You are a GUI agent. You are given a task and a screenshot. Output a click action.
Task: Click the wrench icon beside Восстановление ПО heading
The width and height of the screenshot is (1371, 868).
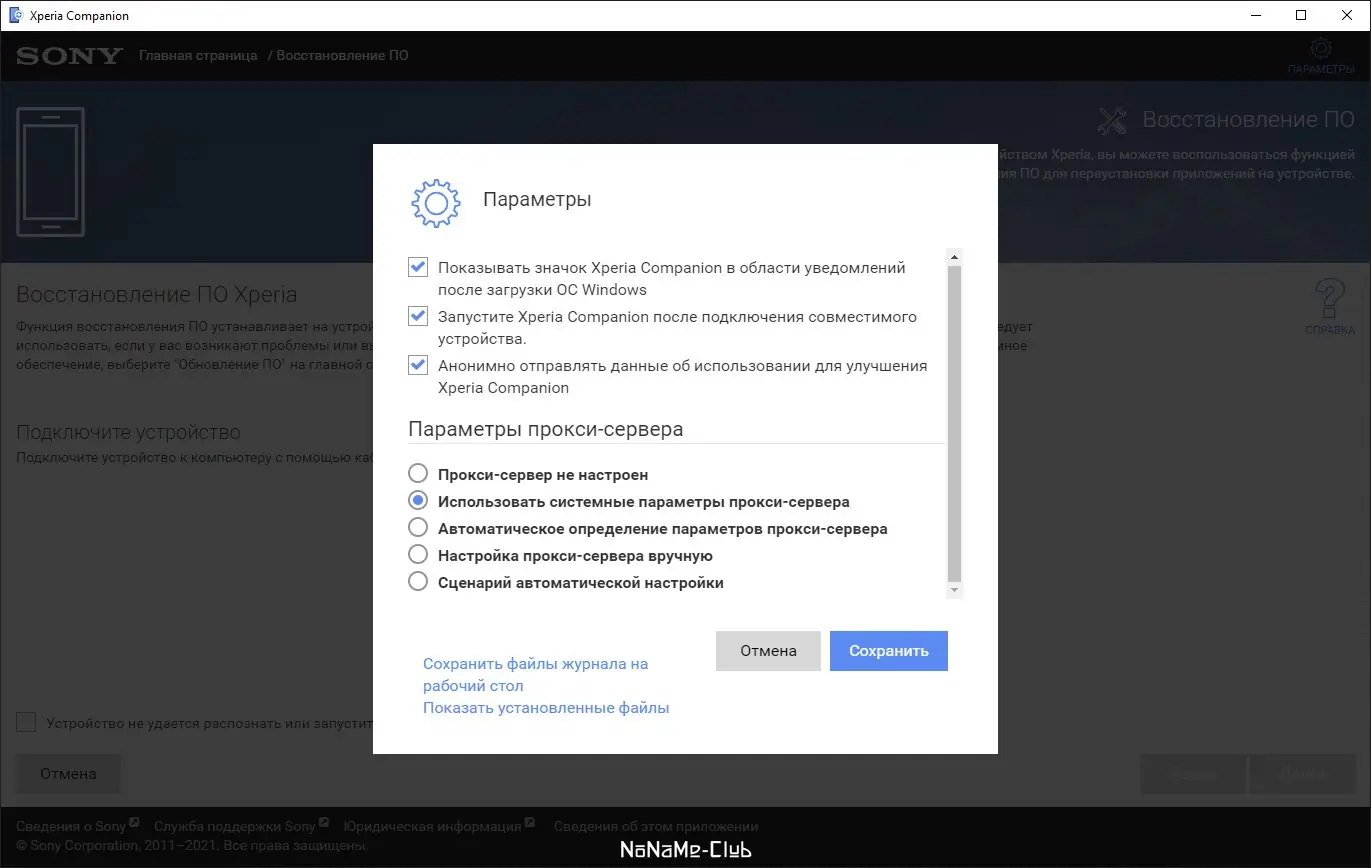[1112, 120]
